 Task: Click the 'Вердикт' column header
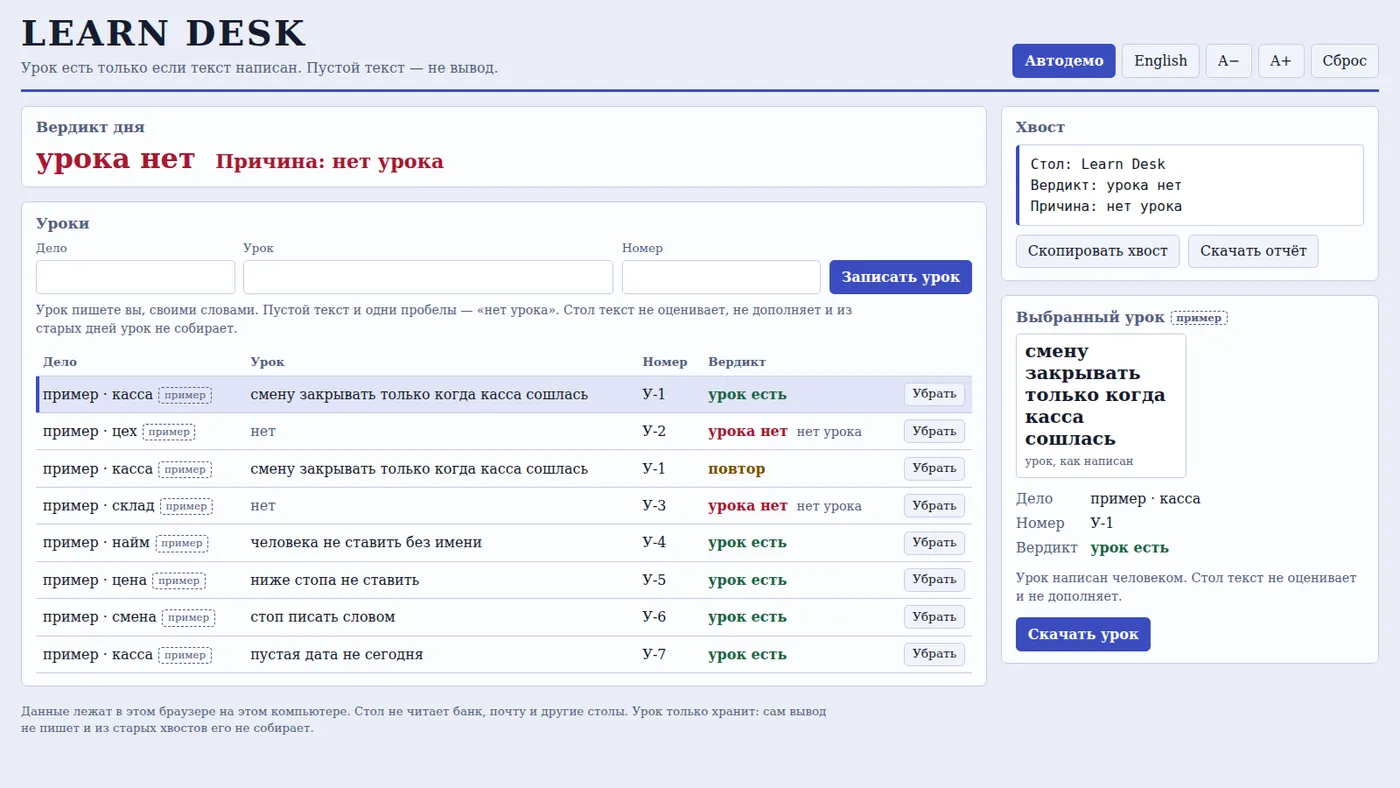737,362
